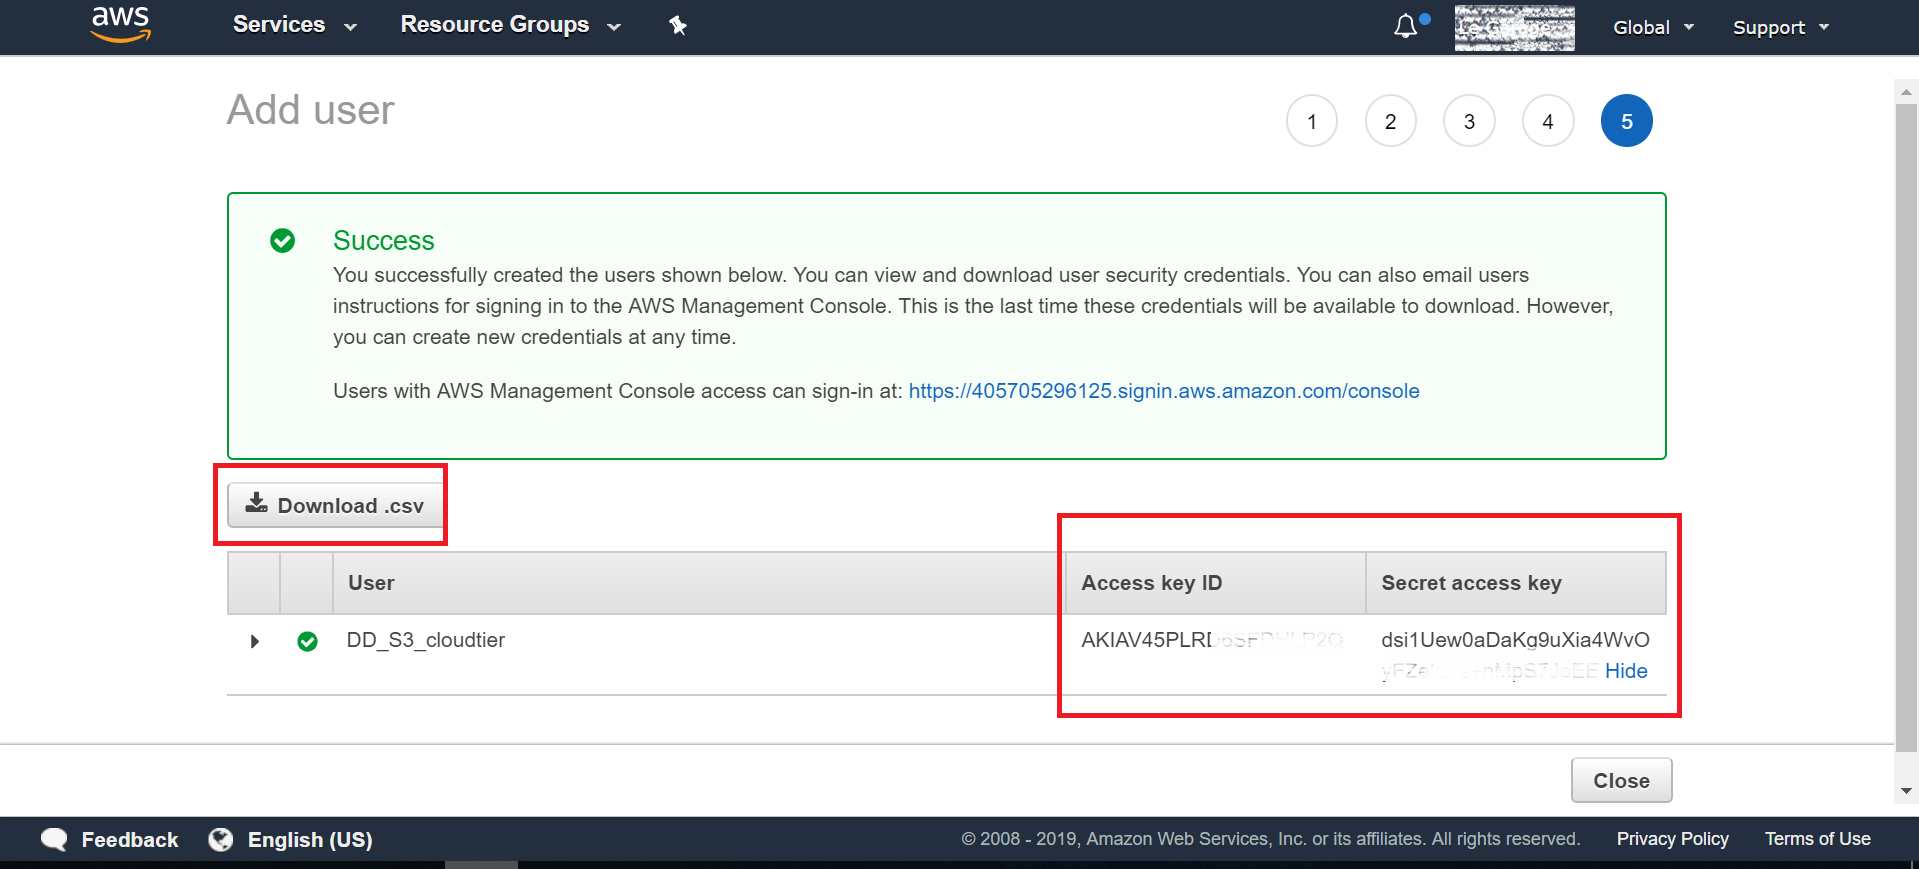Click the Success green checkmark icon
Screen dimensions: 1919x869
[283, 241]
